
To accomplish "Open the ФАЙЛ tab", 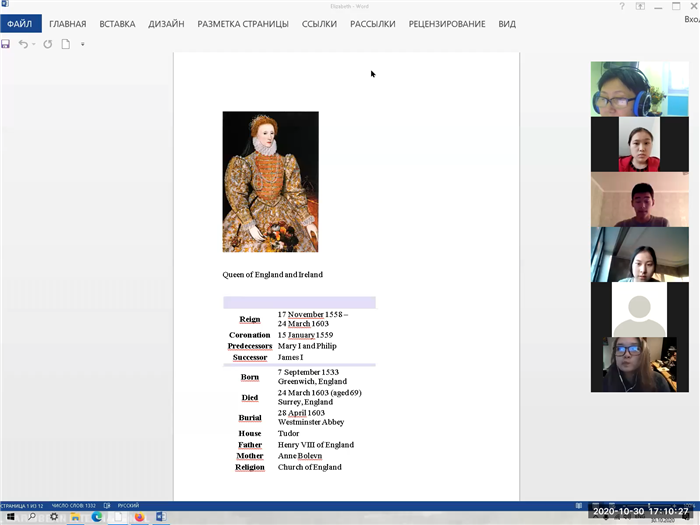I will click(x=20, y=24).
